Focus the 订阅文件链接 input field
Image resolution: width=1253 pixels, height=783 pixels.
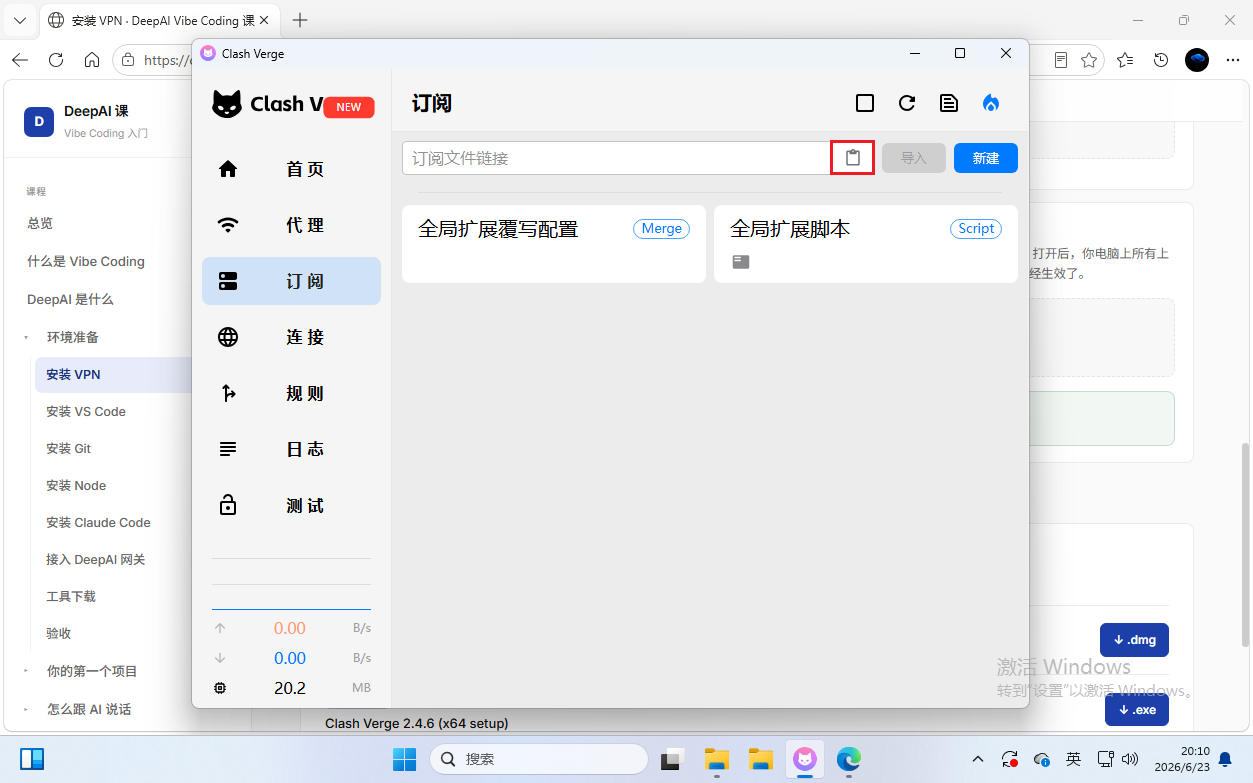click(x=616, y=158)
